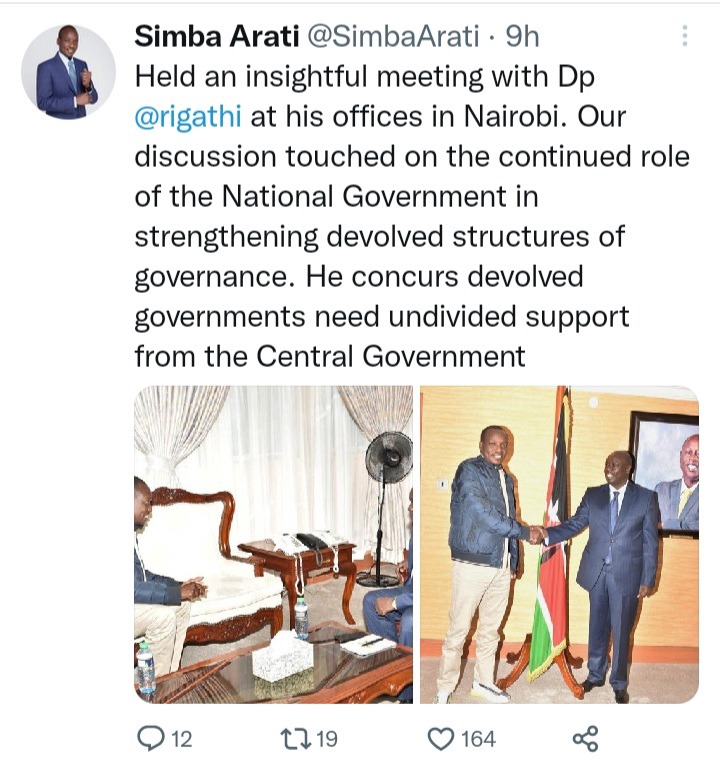Like the tweet with the heart icon
The width and height of the screenshot is (720, 762).
[x=440, y=739]
